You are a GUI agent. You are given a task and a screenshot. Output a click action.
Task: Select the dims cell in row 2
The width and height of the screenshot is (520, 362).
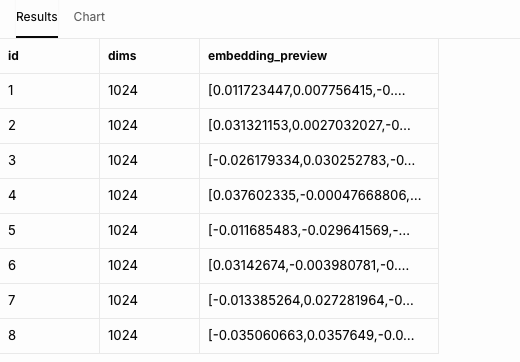[149, 126]
